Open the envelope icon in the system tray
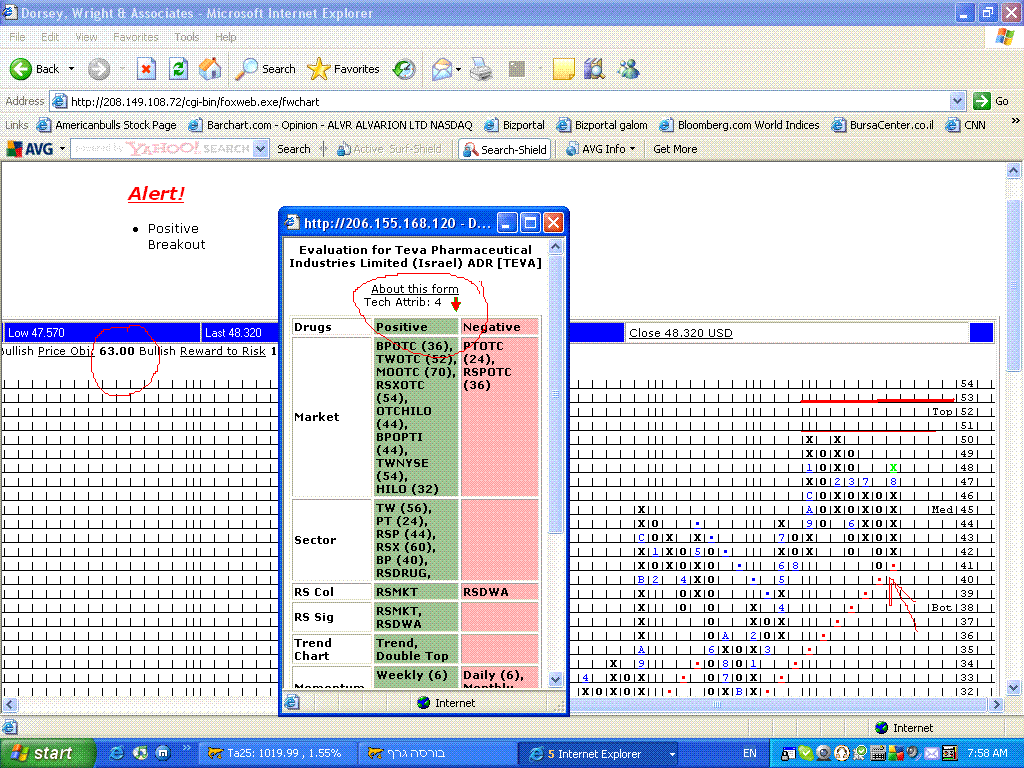 pos(932,753)
